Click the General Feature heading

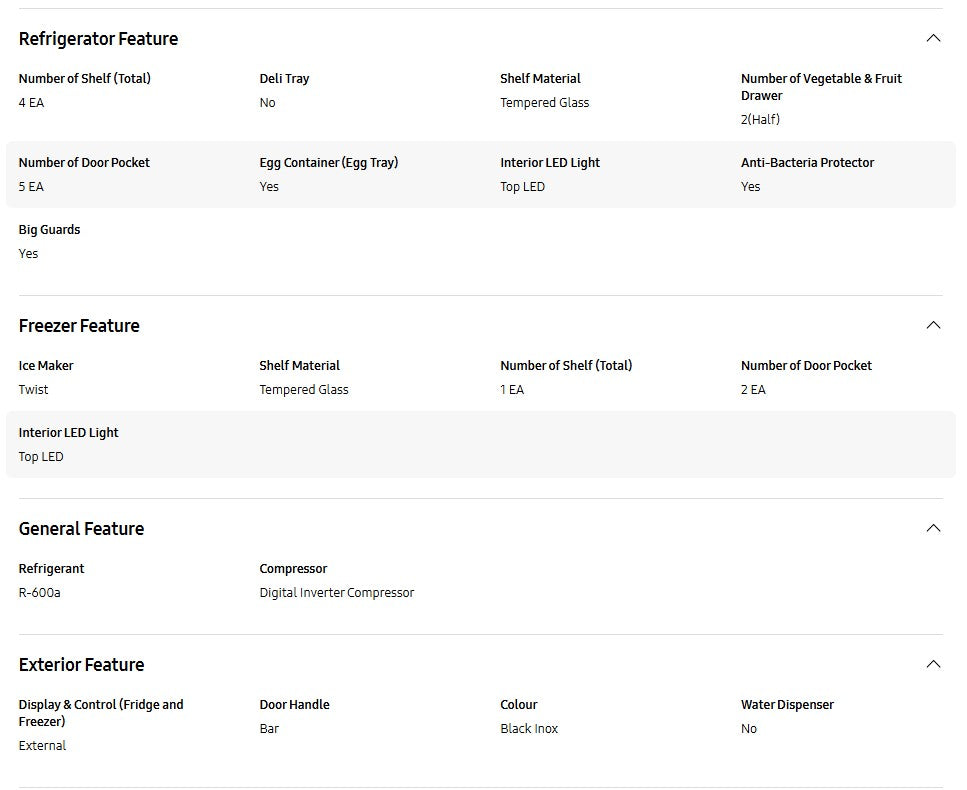(81, 529)
